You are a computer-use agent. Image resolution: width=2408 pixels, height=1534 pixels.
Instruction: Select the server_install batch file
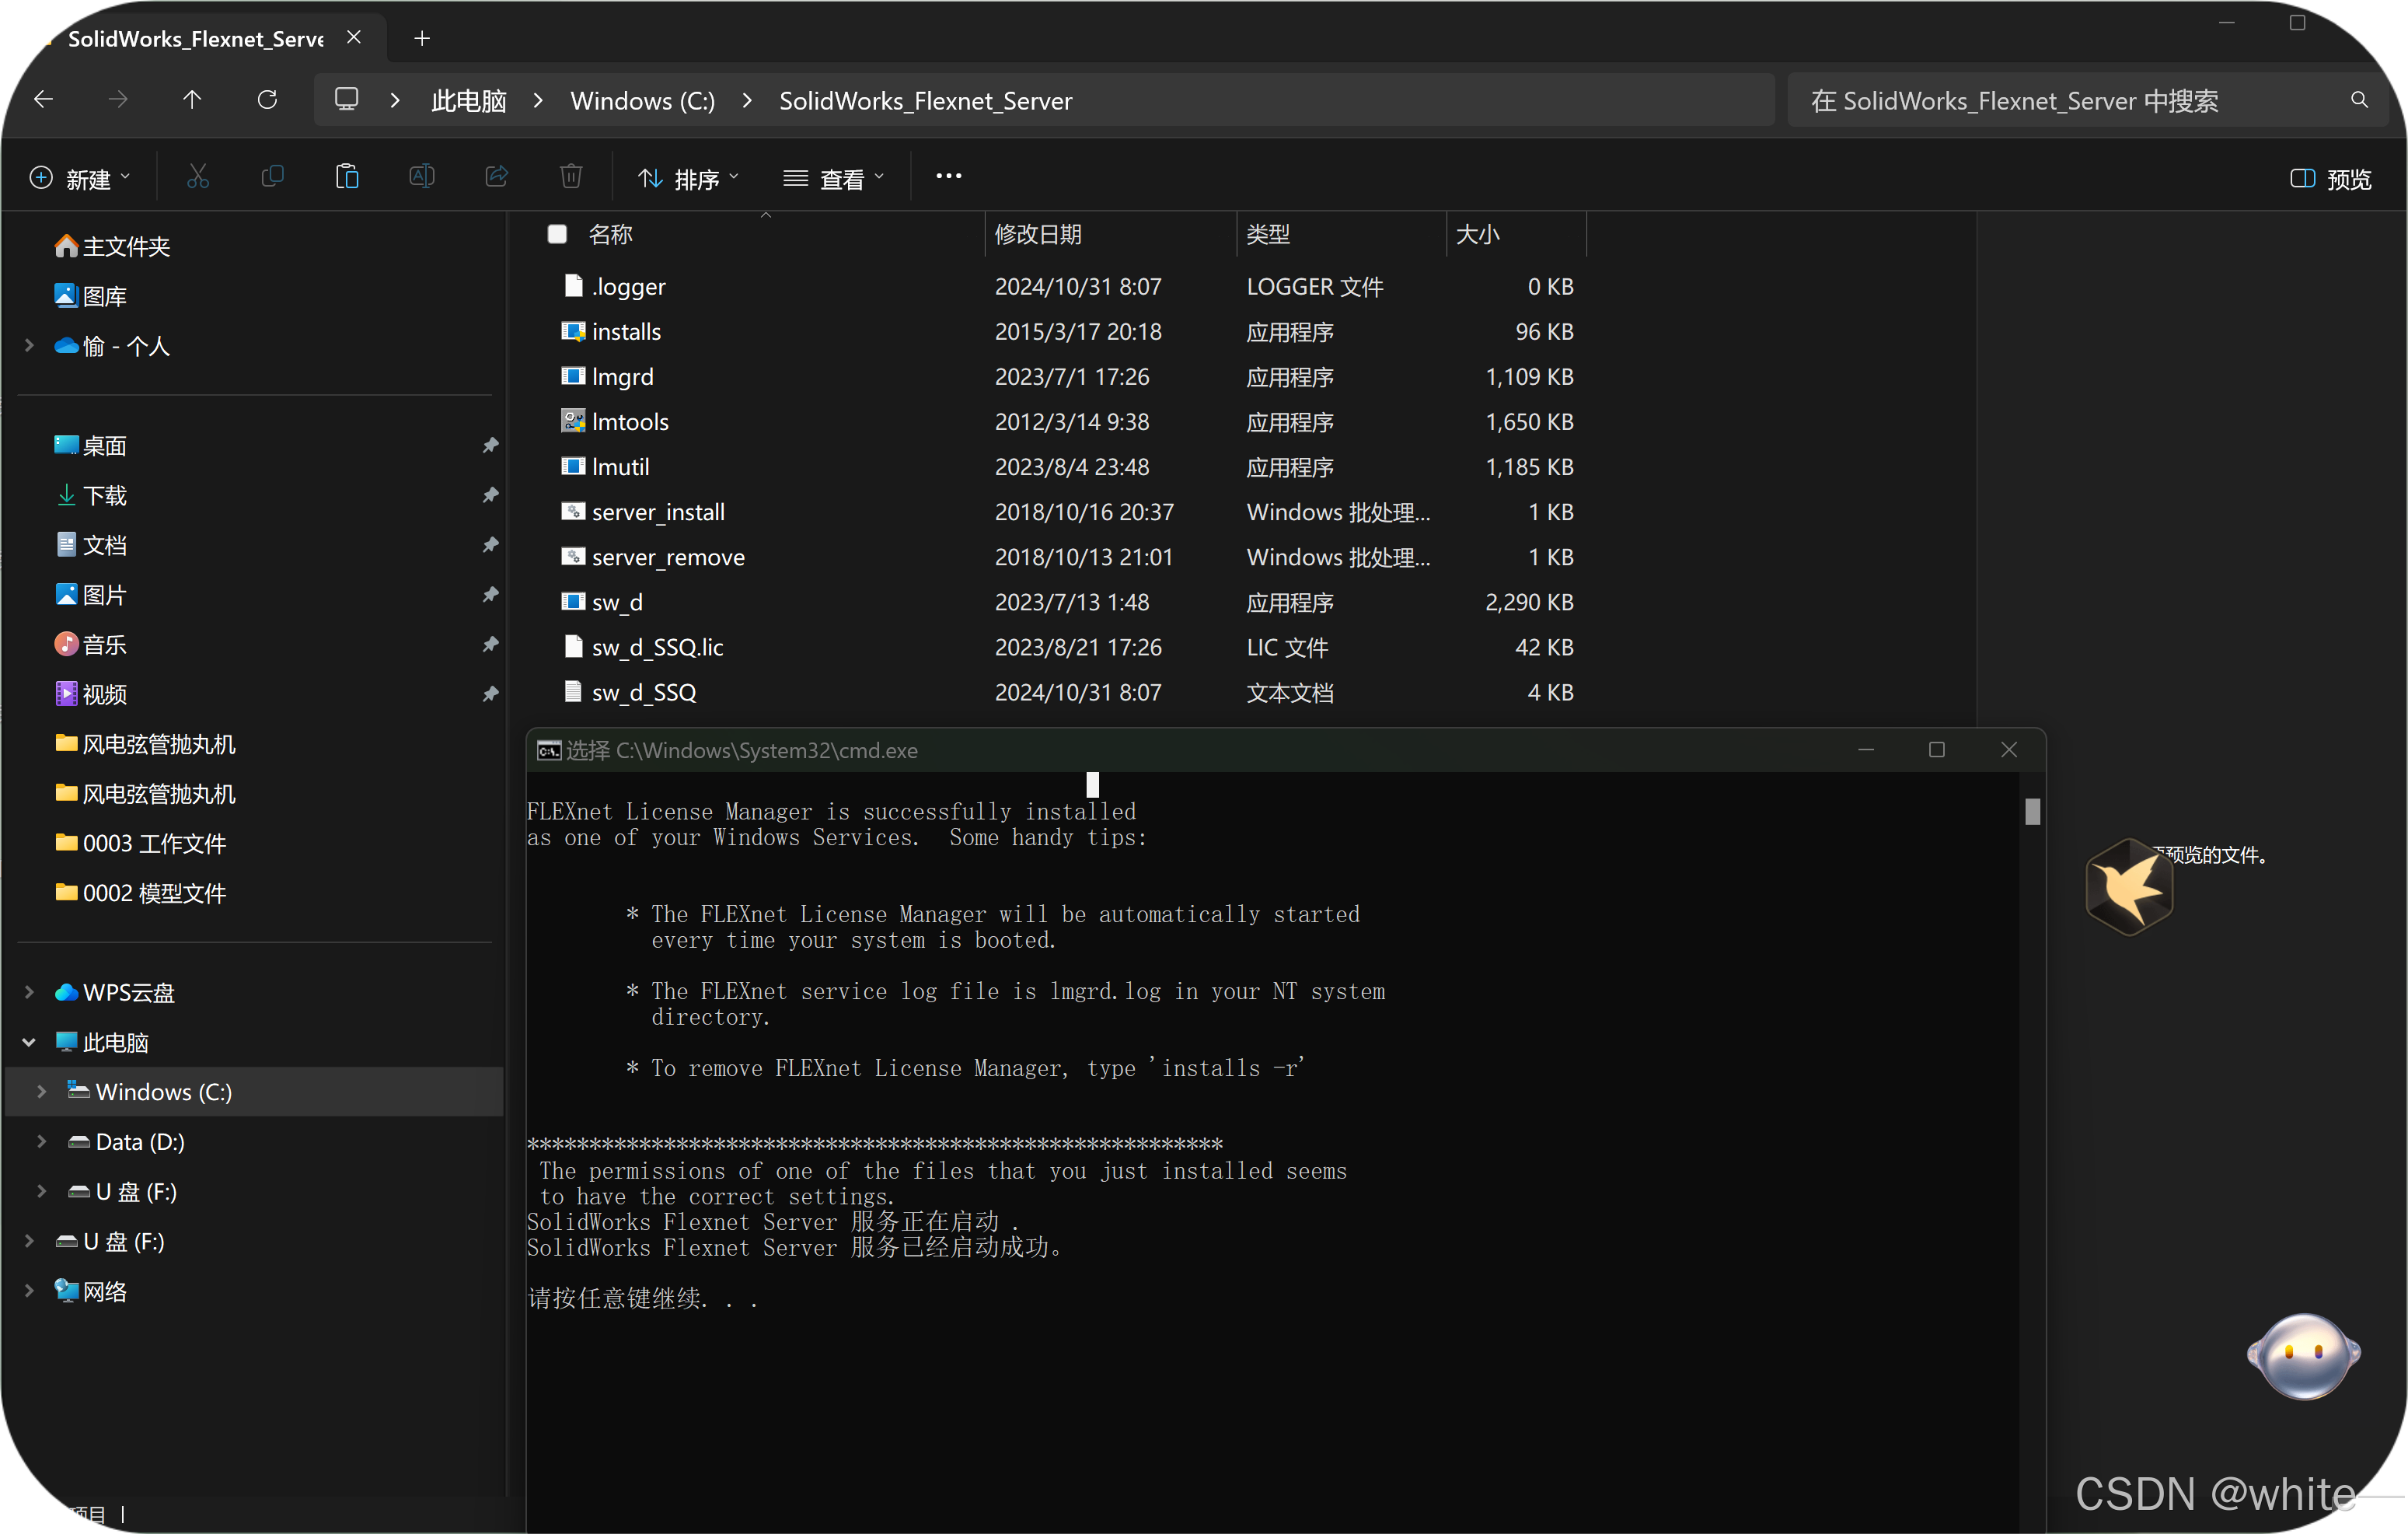[658, 512]
